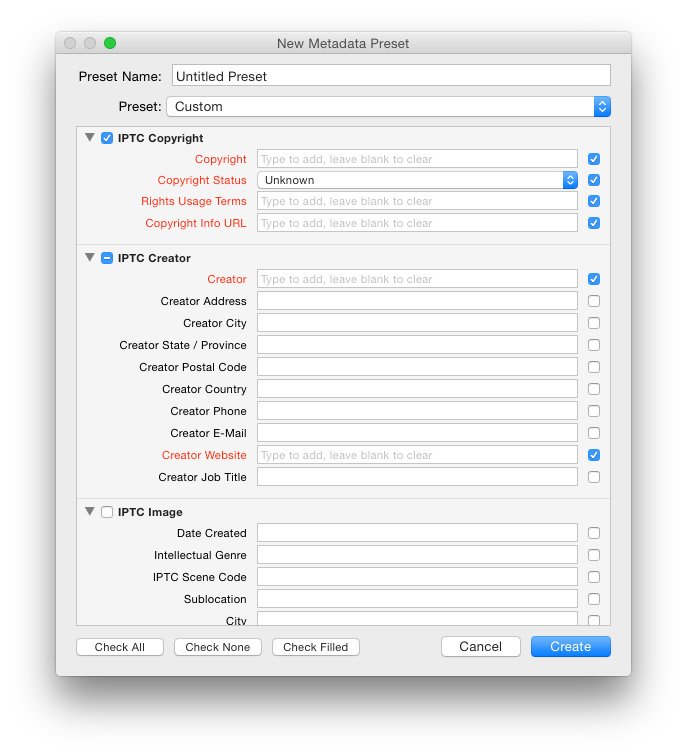Click the Sublocation field

417,598
